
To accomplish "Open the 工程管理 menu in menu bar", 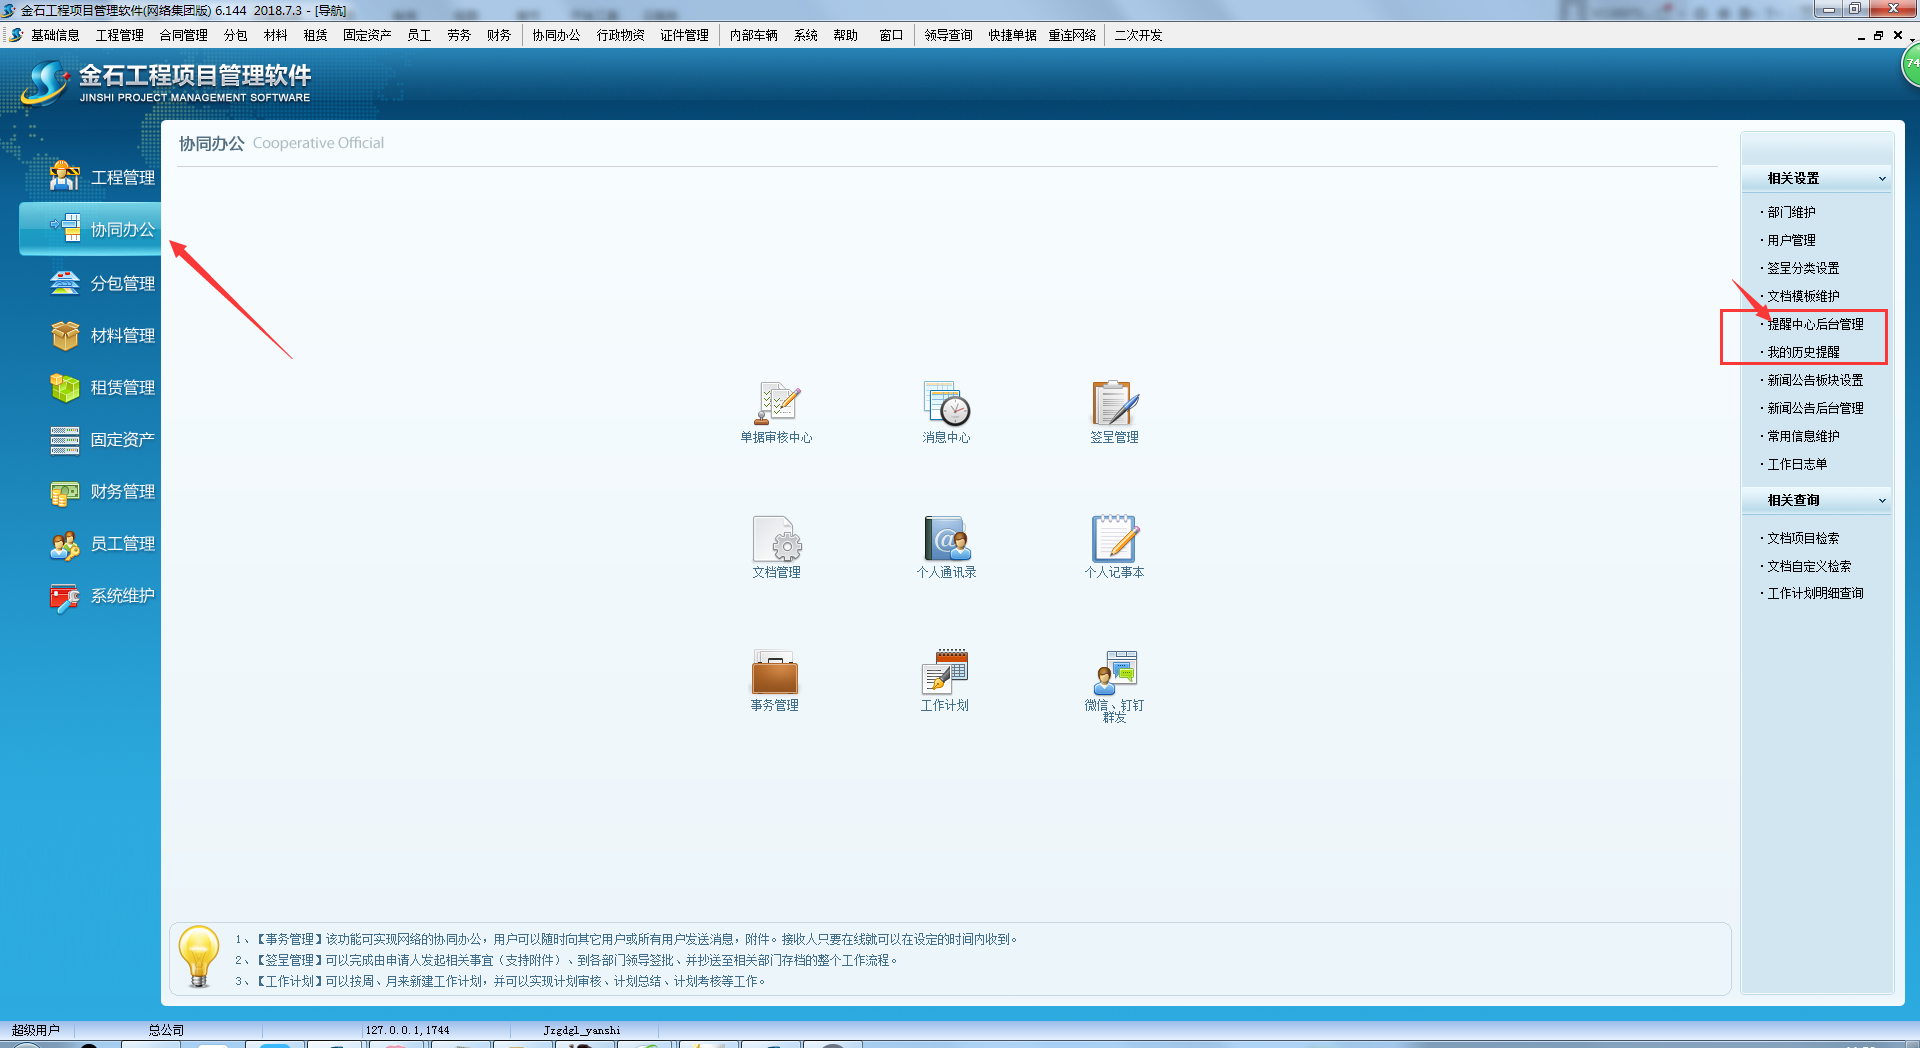I will click(120, 35).
